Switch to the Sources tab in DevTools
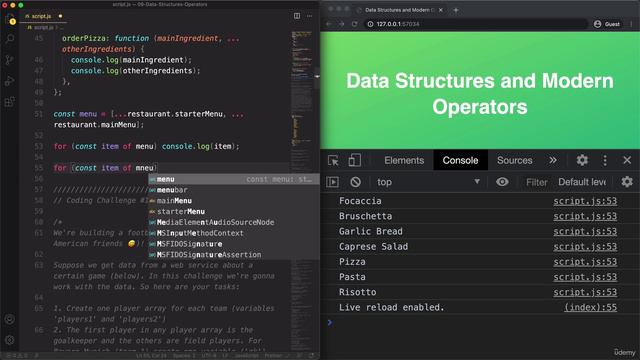 point(514,160)
